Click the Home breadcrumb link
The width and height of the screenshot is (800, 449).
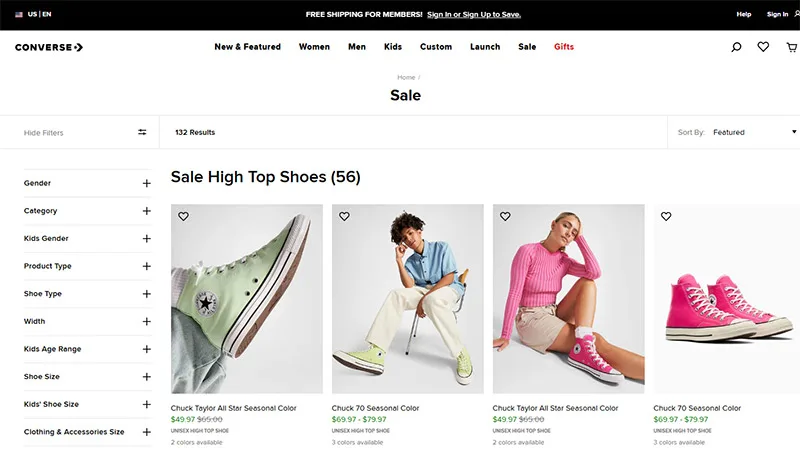(406, 78)
